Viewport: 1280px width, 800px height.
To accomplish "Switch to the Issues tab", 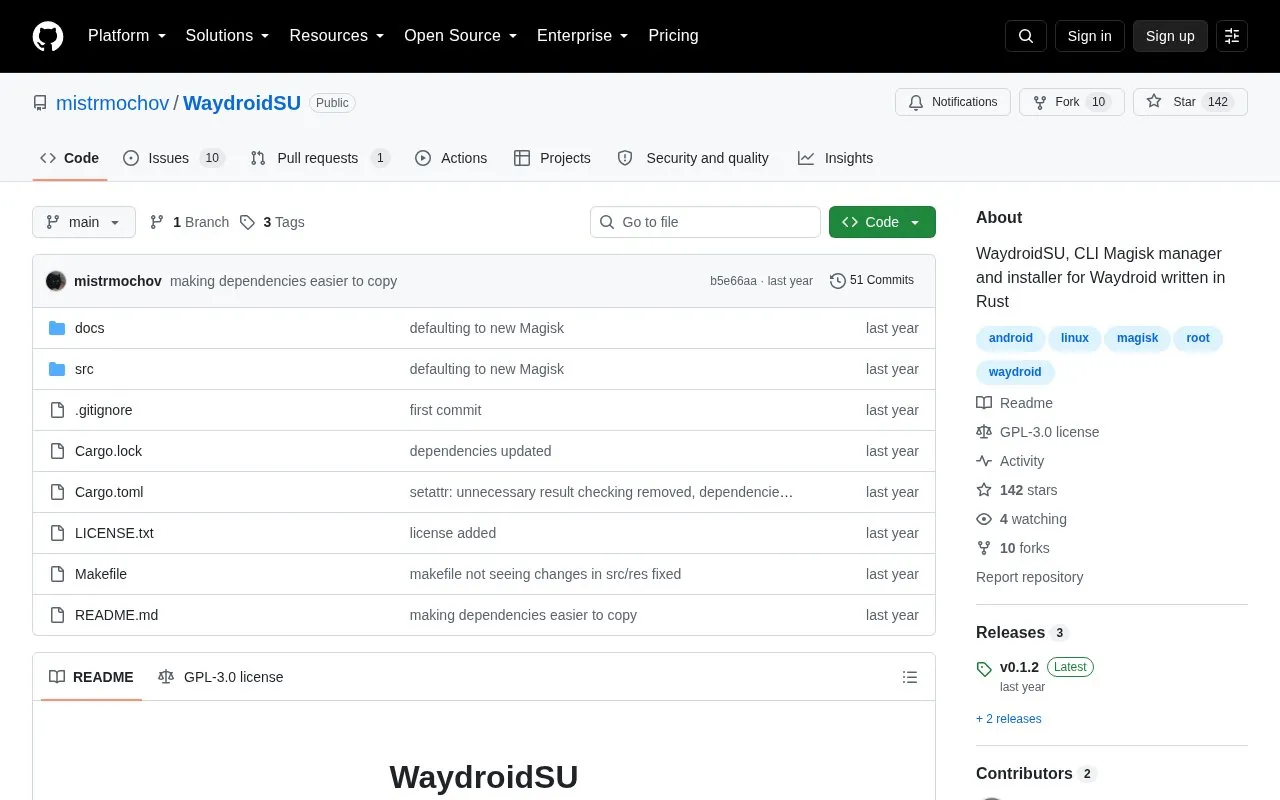I will coord(174,158).
